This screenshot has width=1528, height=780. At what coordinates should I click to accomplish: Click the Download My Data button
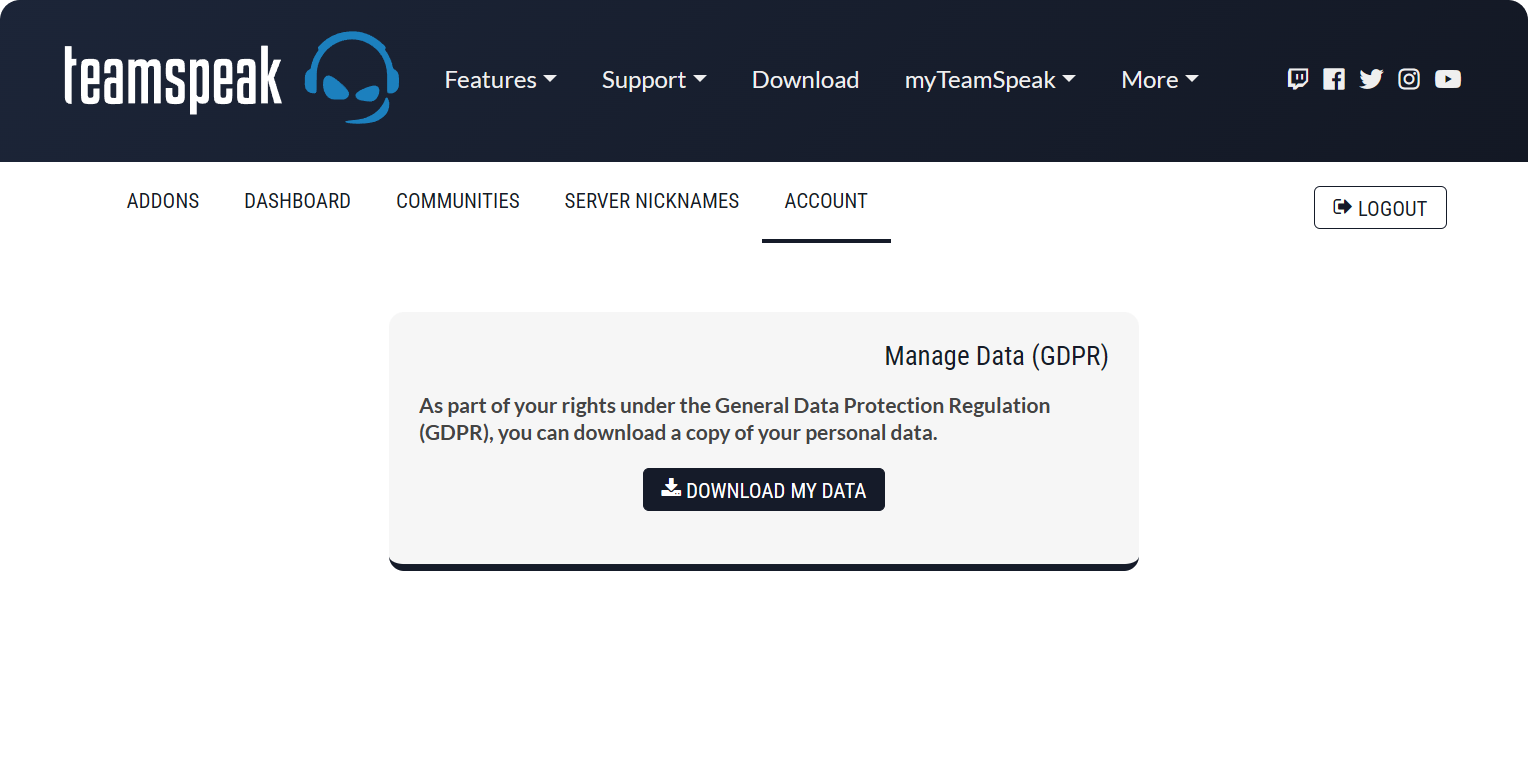tap(764, 490)
